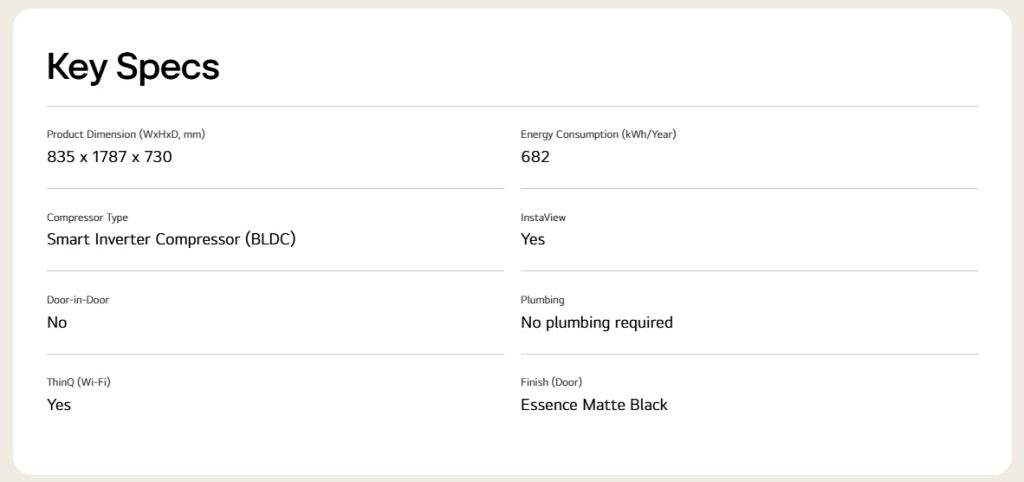
Task: Select the Essence Matte Black text
Action: (594, 405)
